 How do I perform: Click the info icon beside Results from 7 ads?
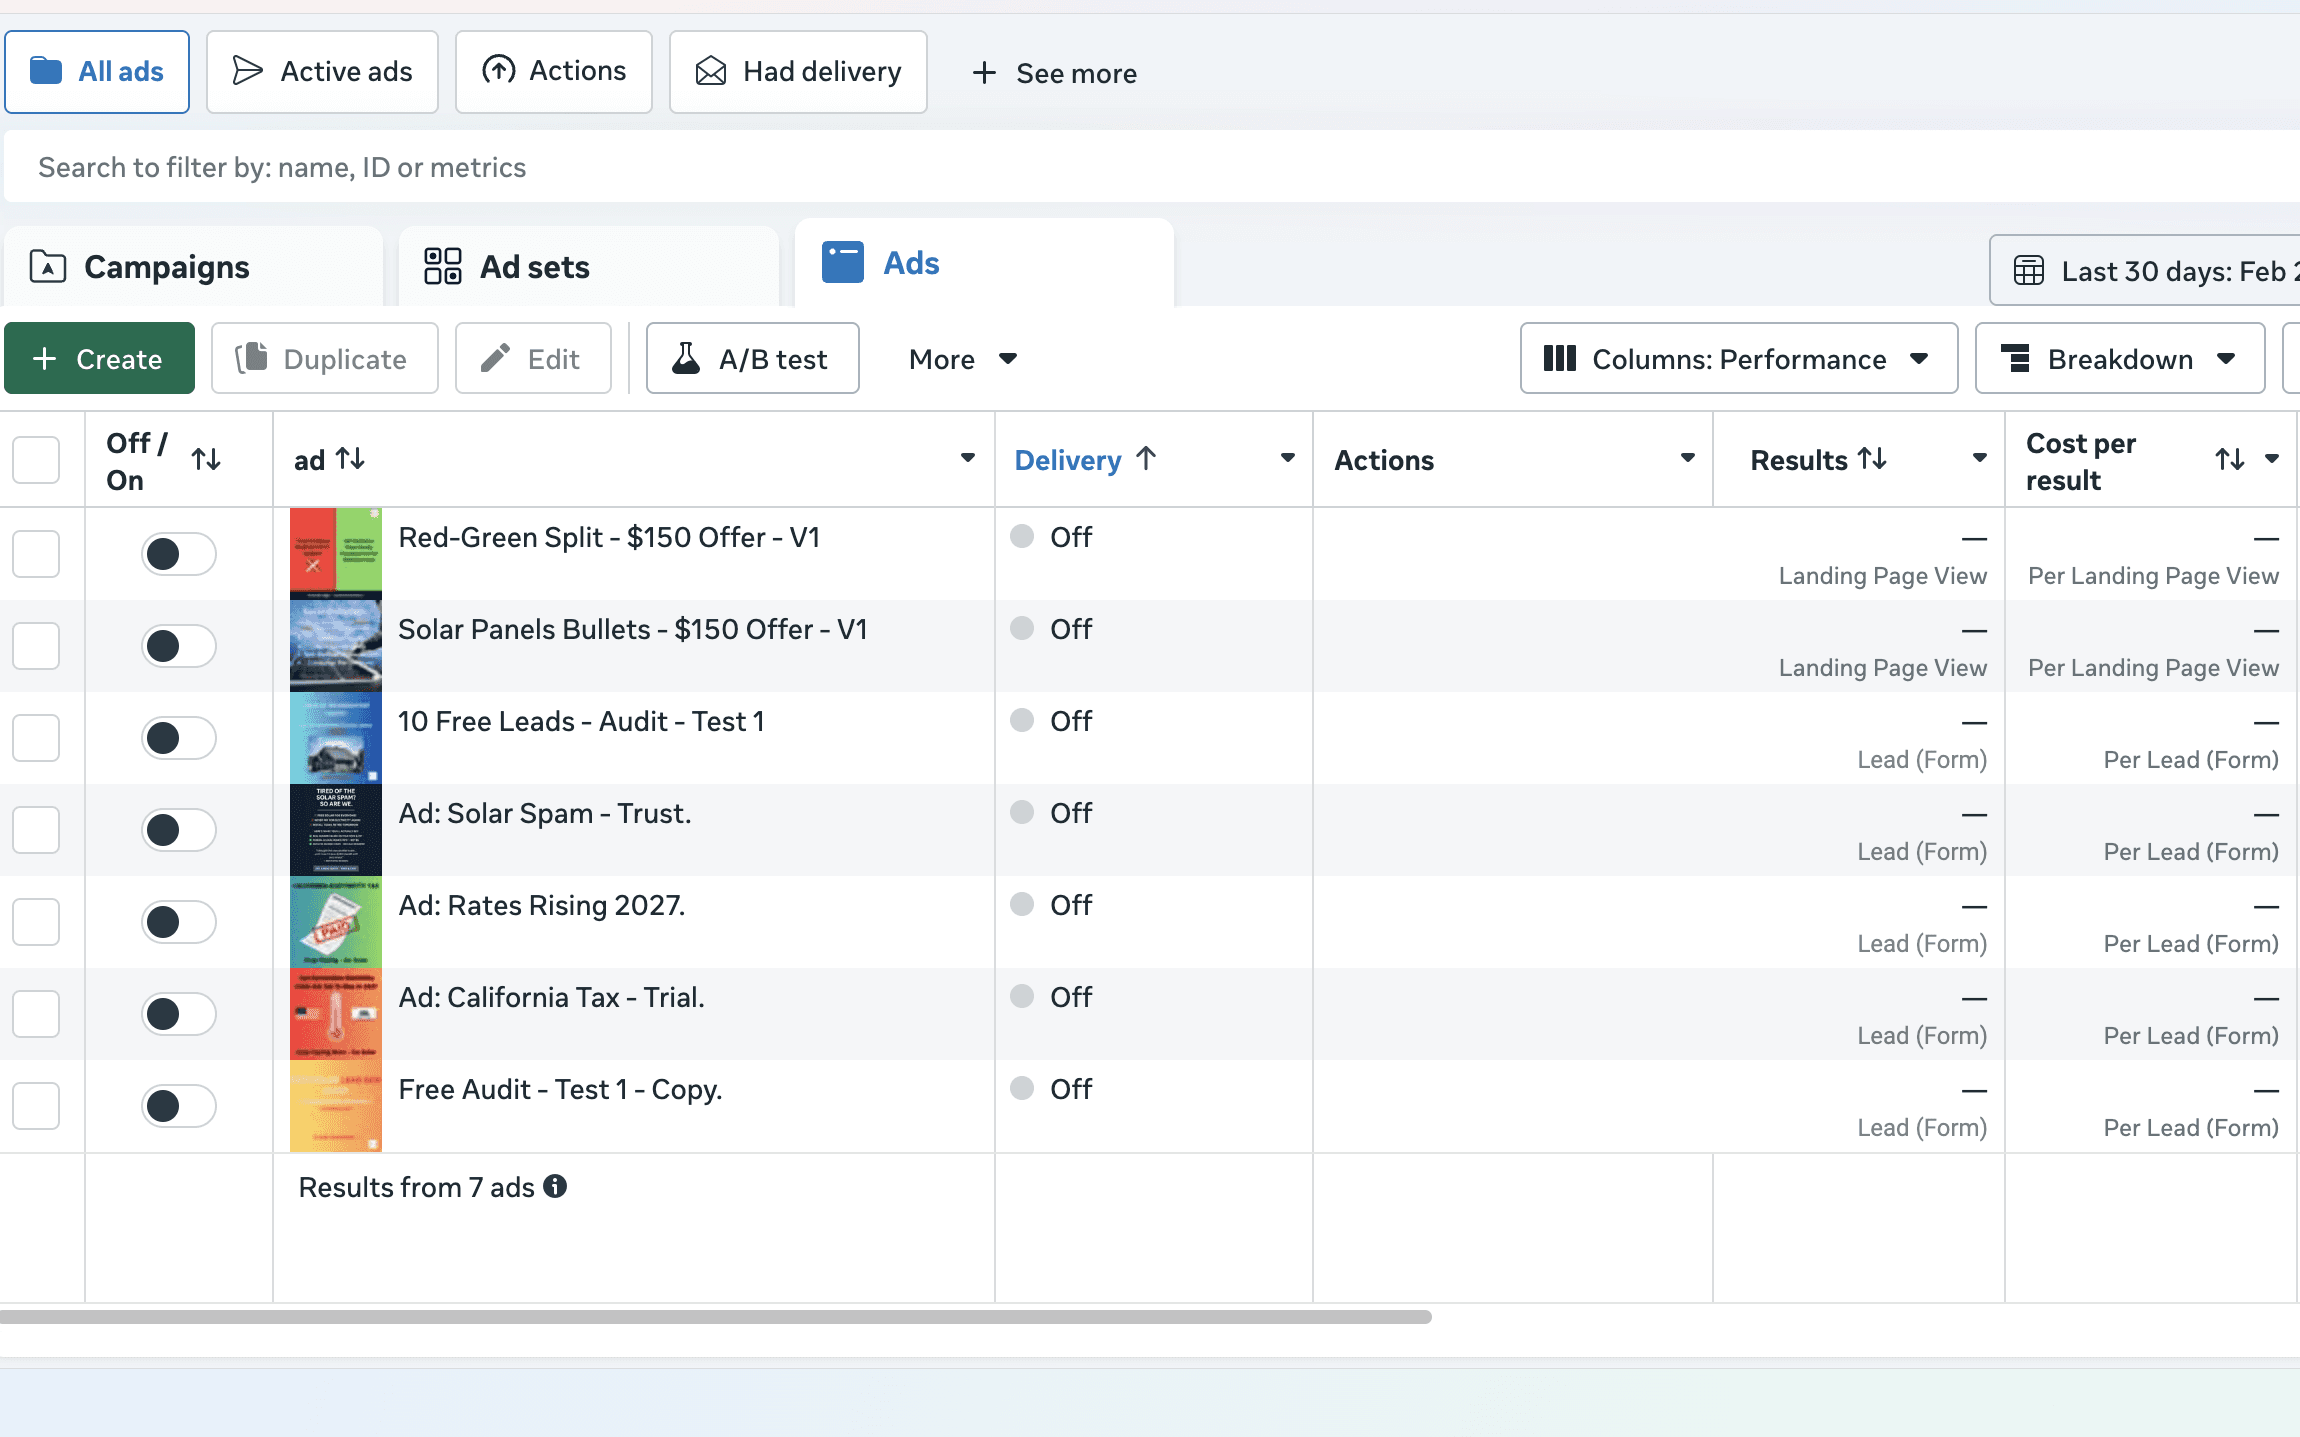point(555,1186)
